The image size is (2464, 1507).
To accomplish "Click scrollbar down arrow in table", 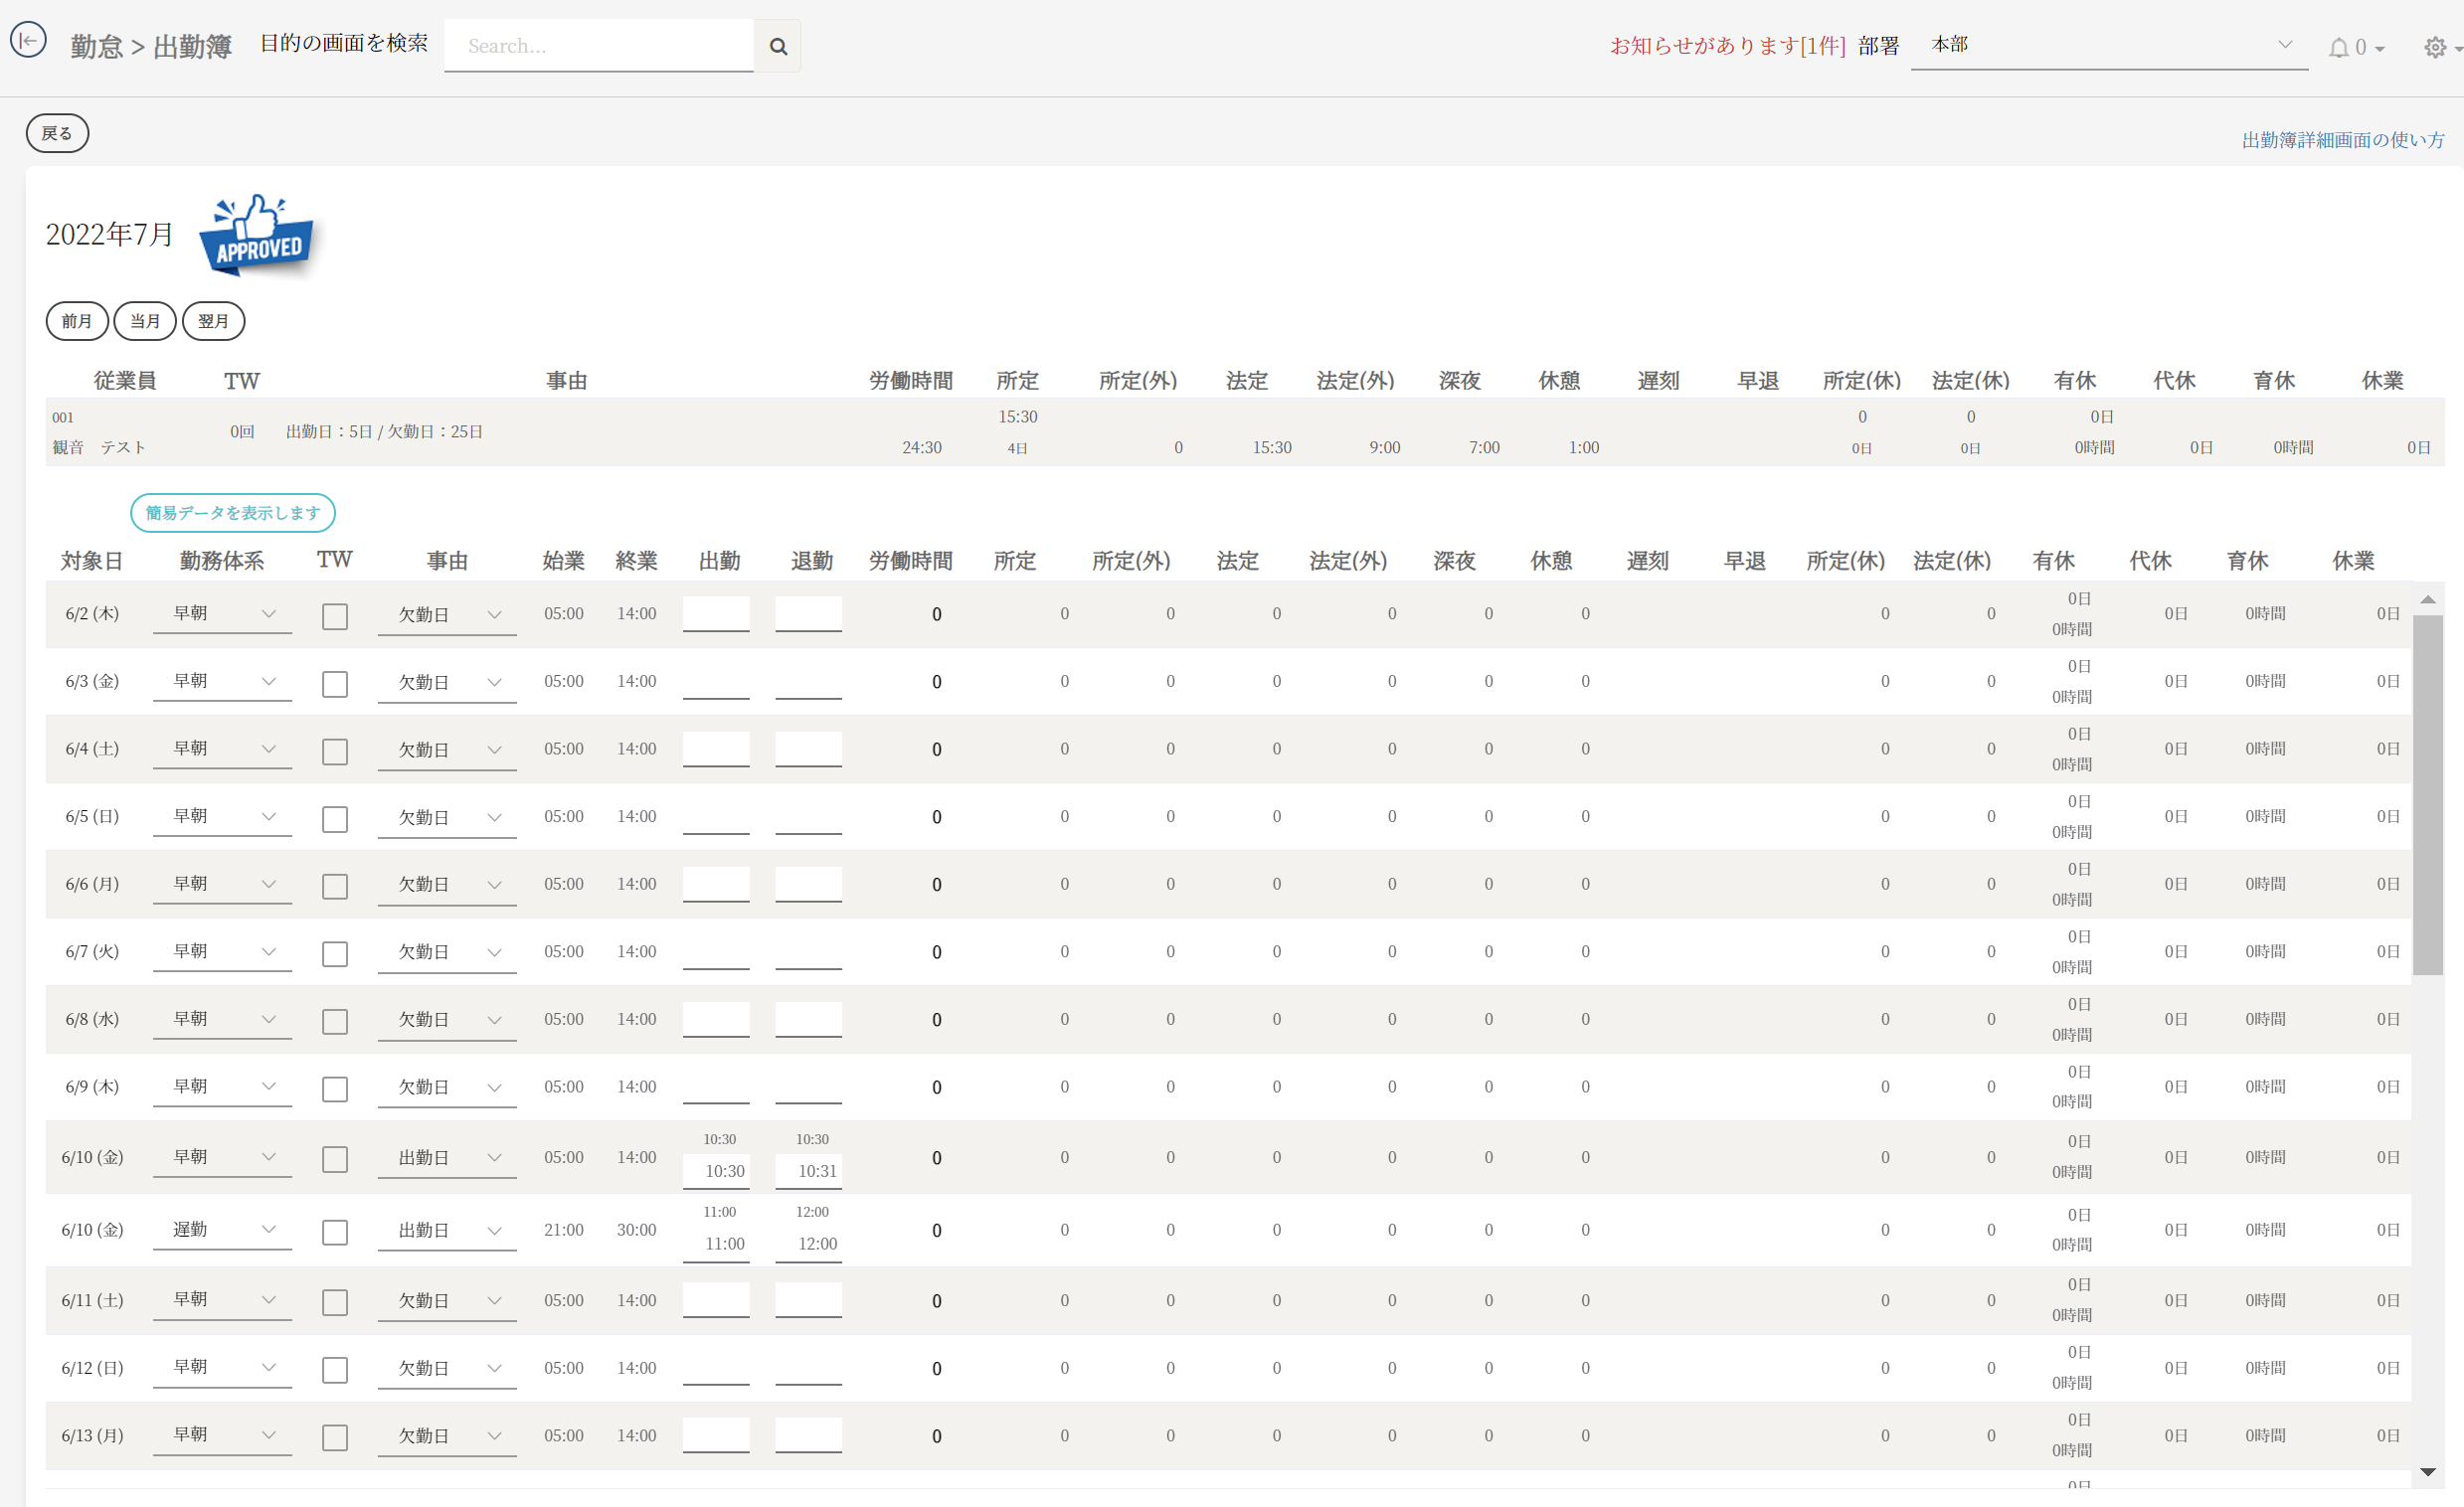I will (x=2427, y=1472).
